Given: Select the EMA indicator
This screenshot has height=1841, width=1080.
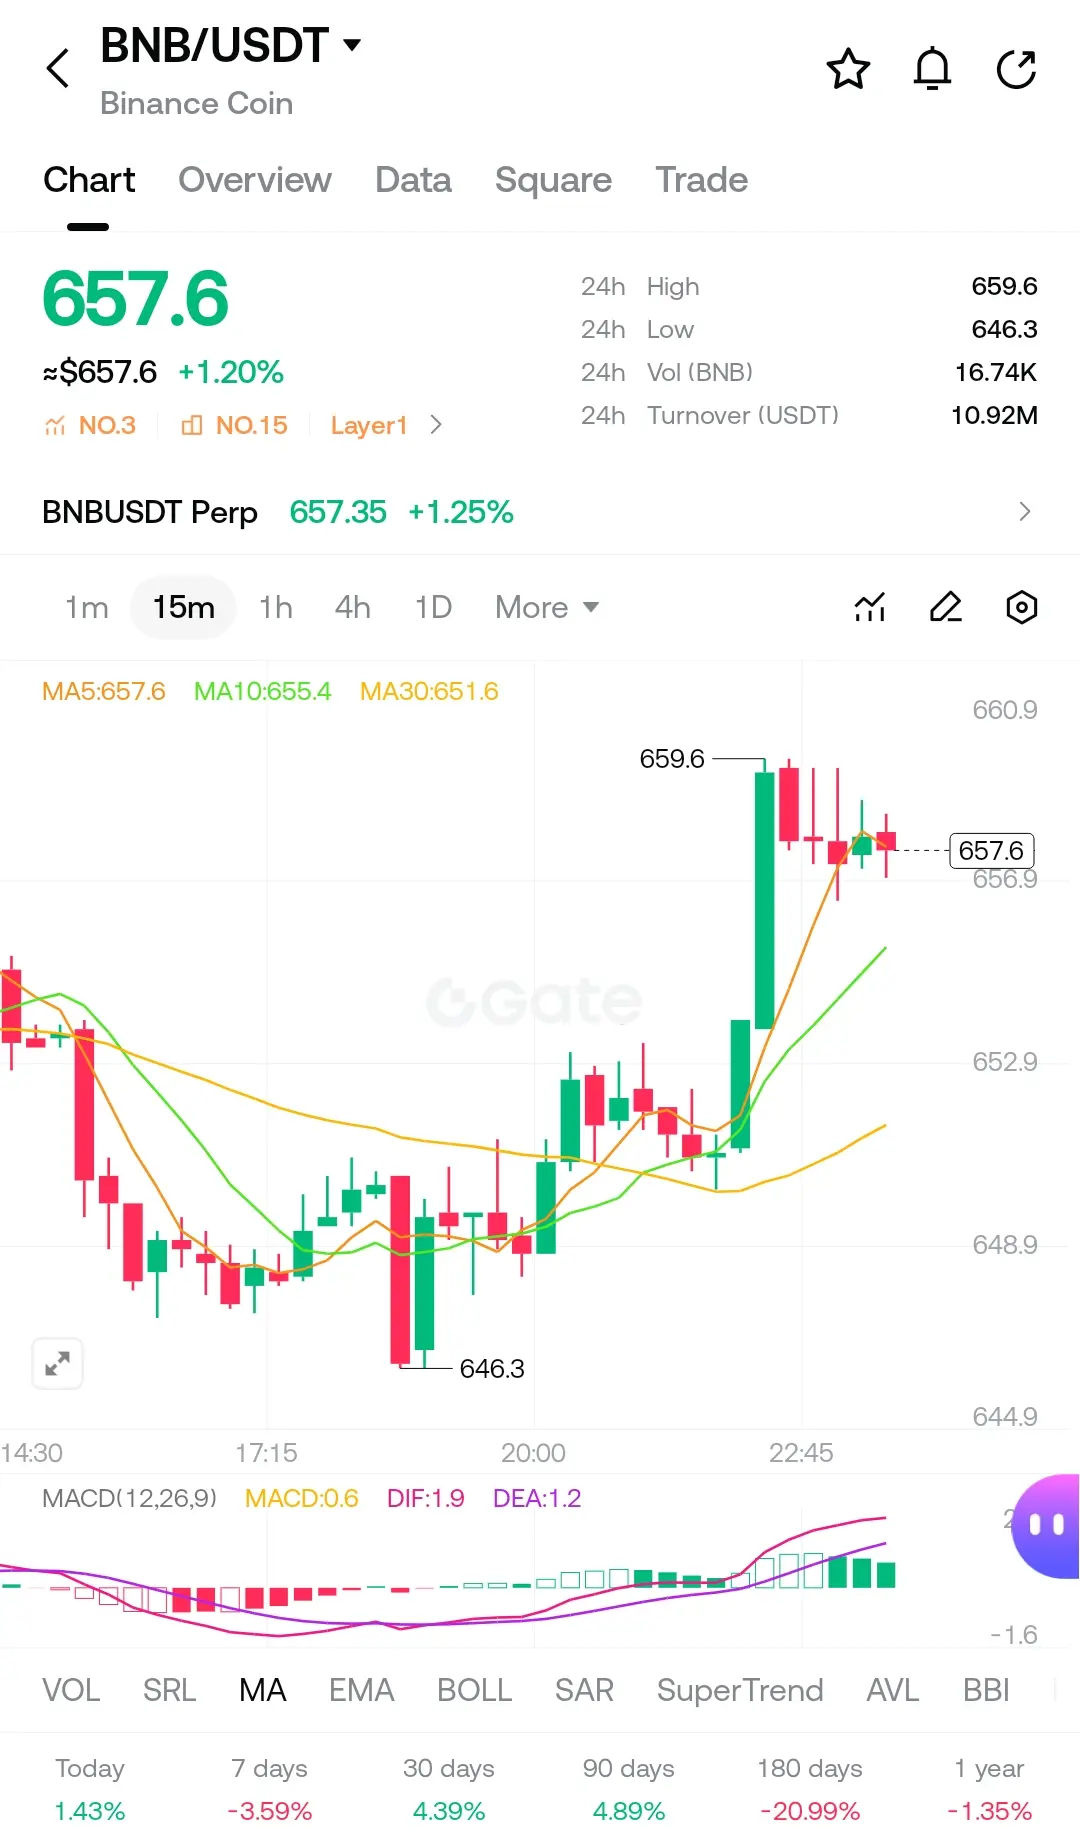Looking at the screenshot, I should (361, 1690).
